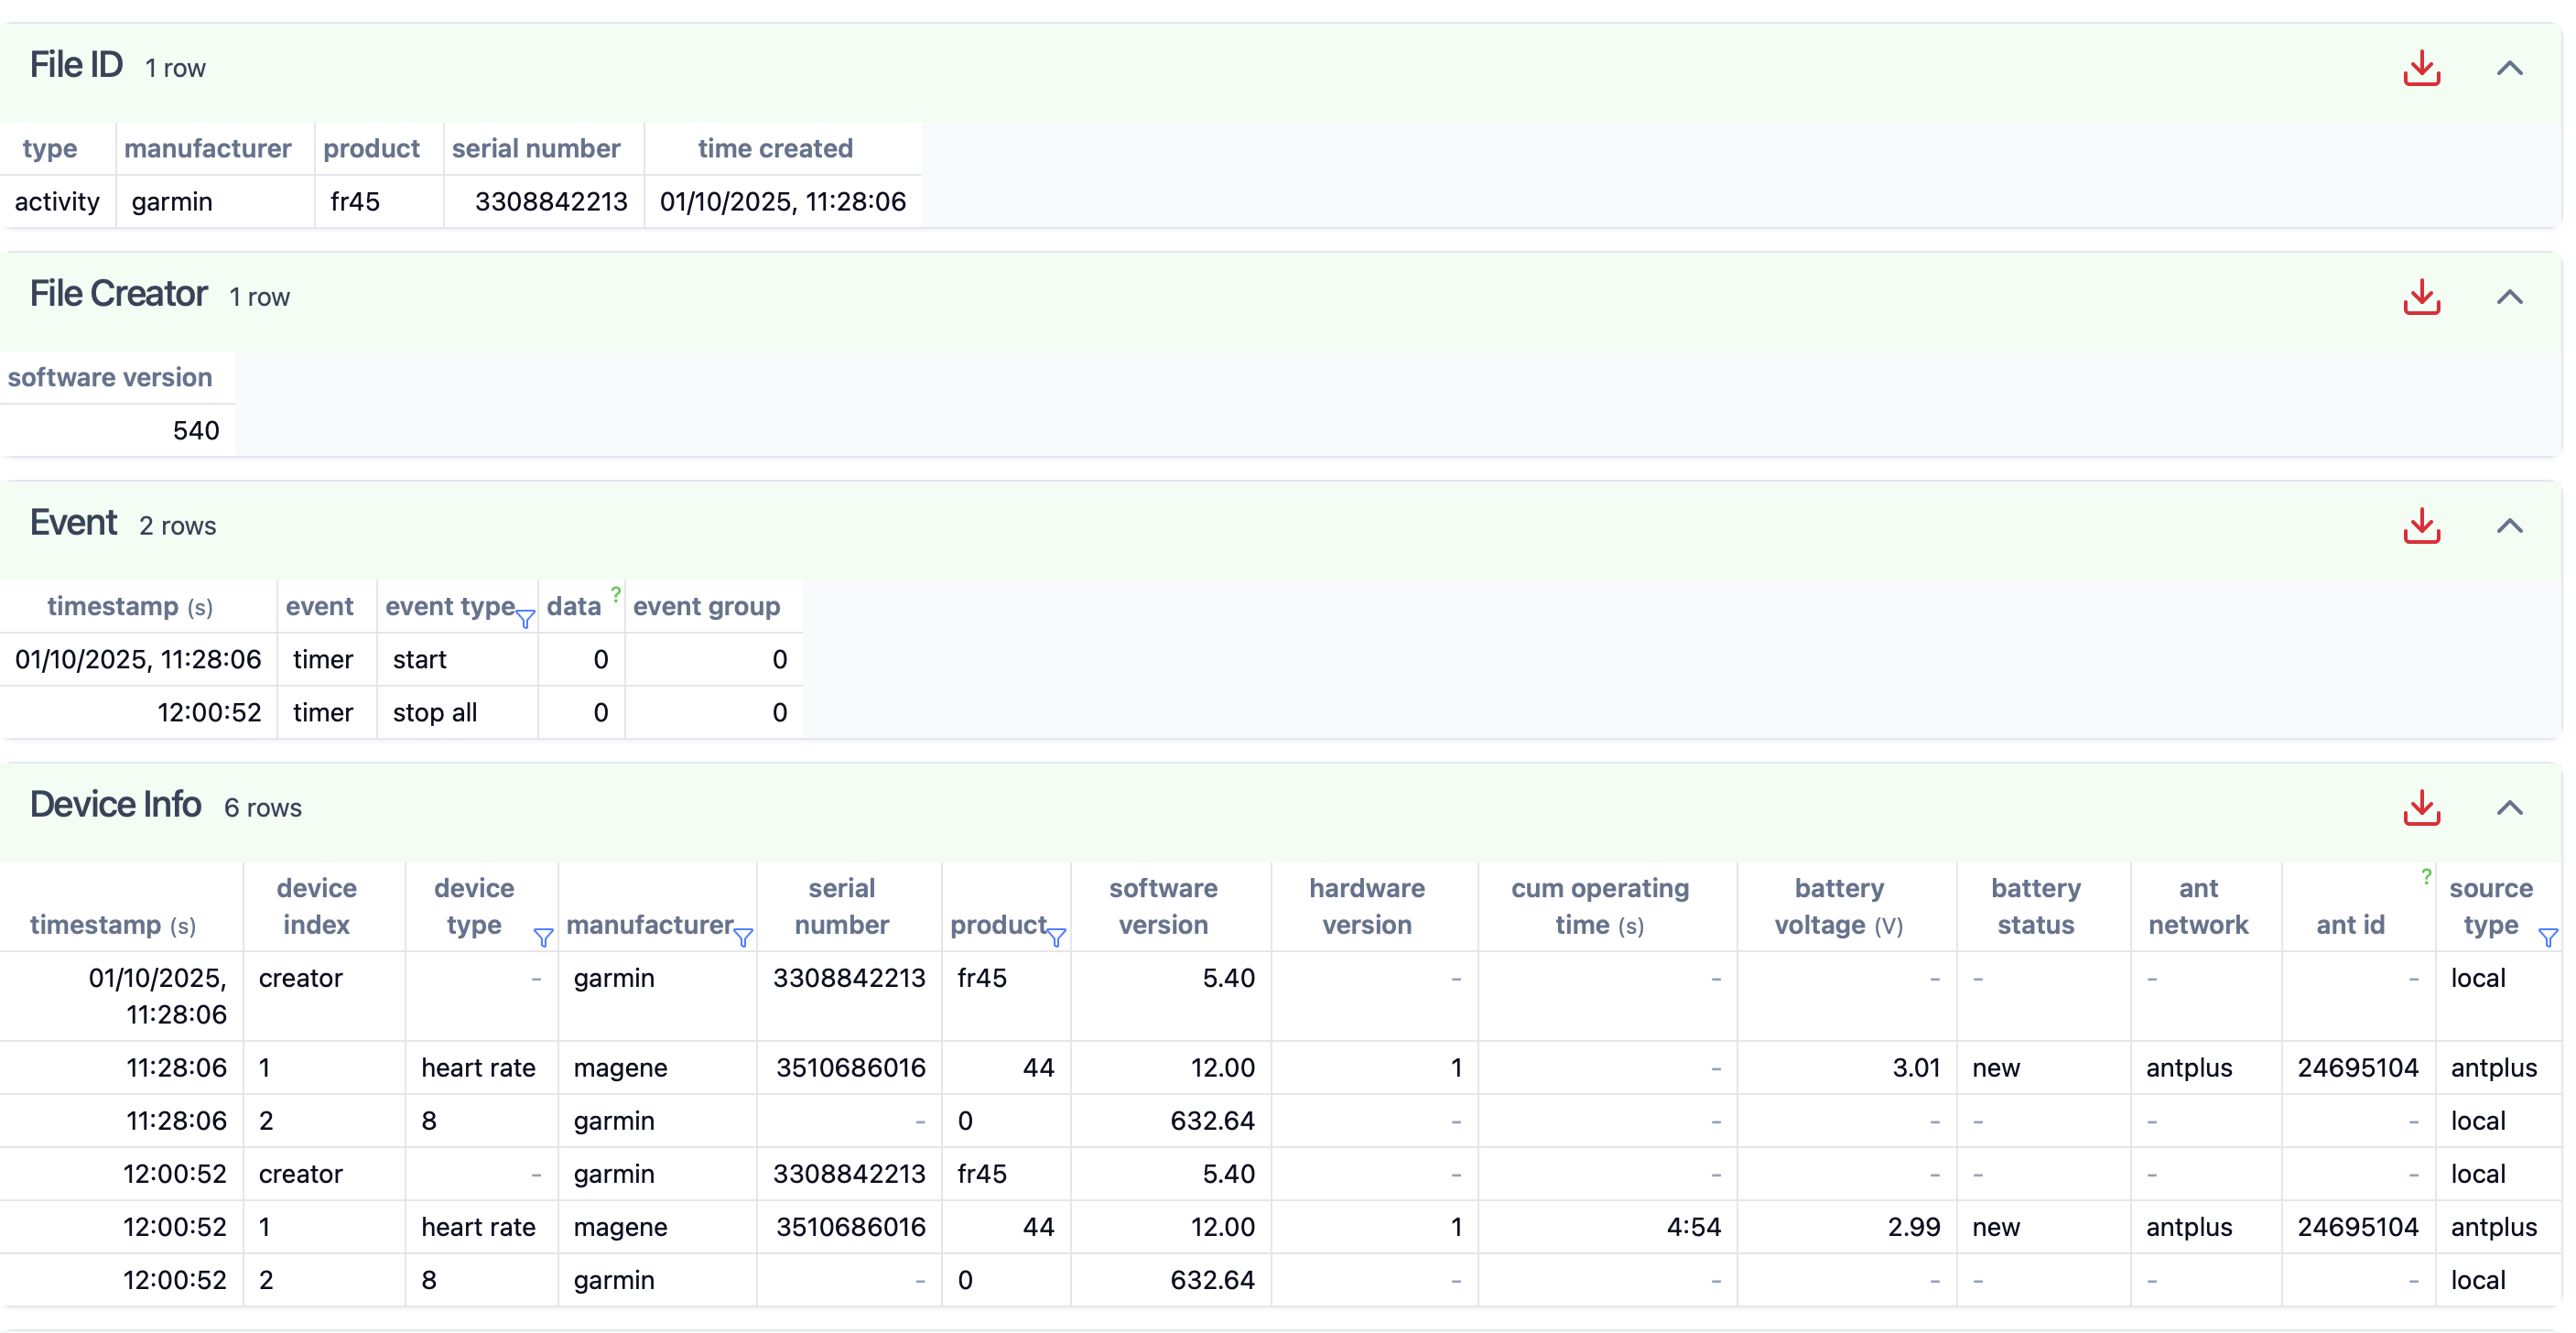The image size is (2576, 1333).
Task: Filter Device Info by manufacturer
Action: pyautogui.click(x=743, y=937)
